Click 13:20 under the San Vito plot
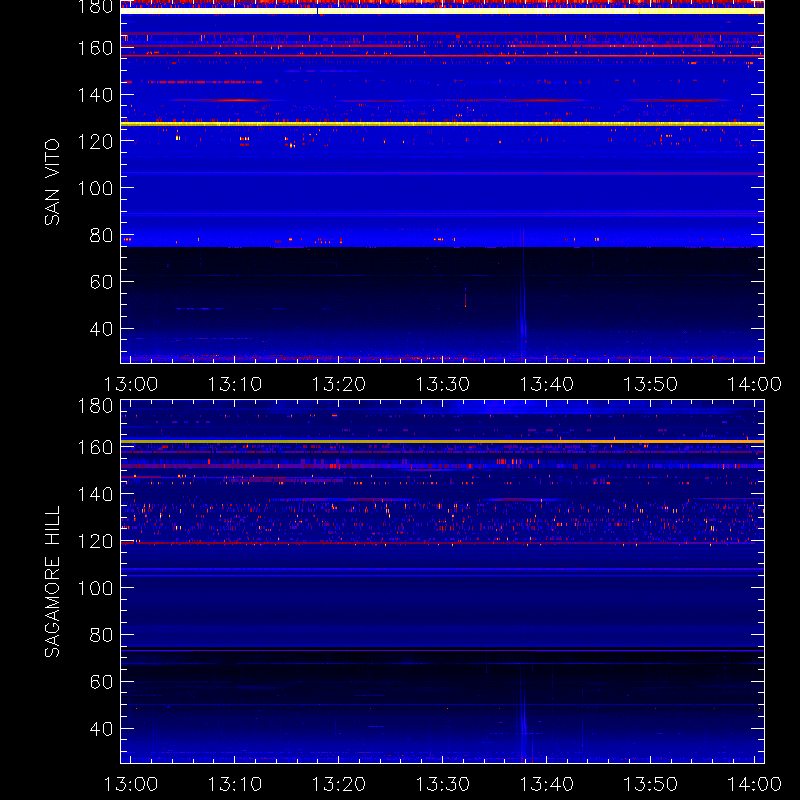The image size is (800, 800). click(x=339, y=384)
